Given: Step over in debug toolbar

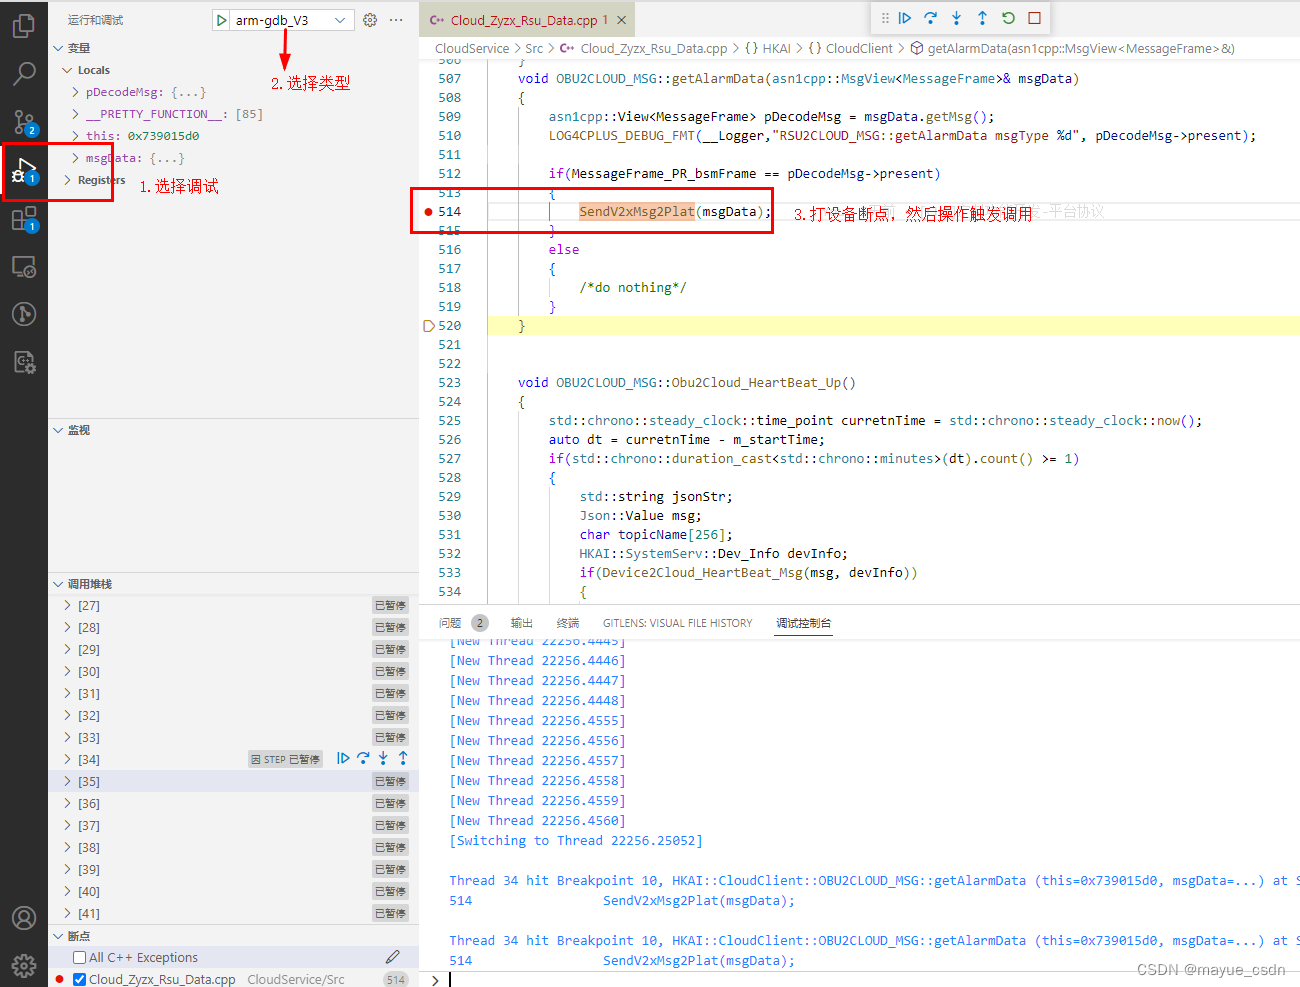Looking at the screenshot, I should tap(931, 18).
